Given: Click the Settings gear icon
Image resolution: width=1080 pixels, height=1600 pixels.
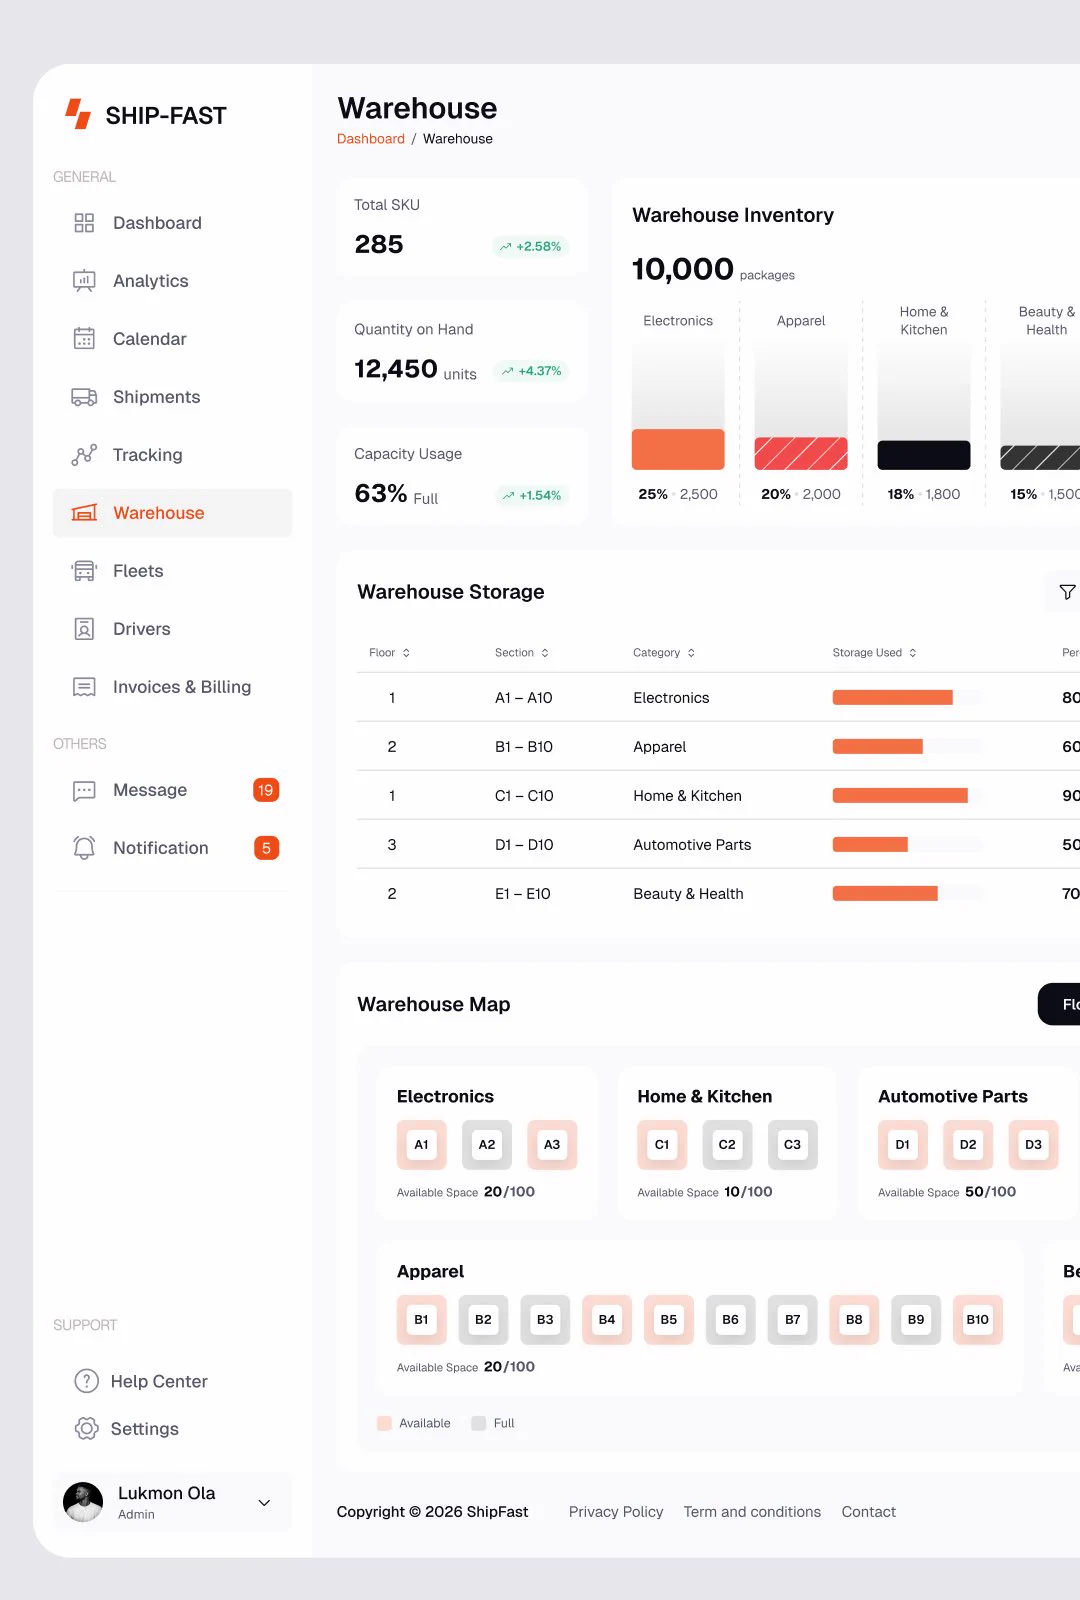Looking at the screenshot, I should [87, 1429].
